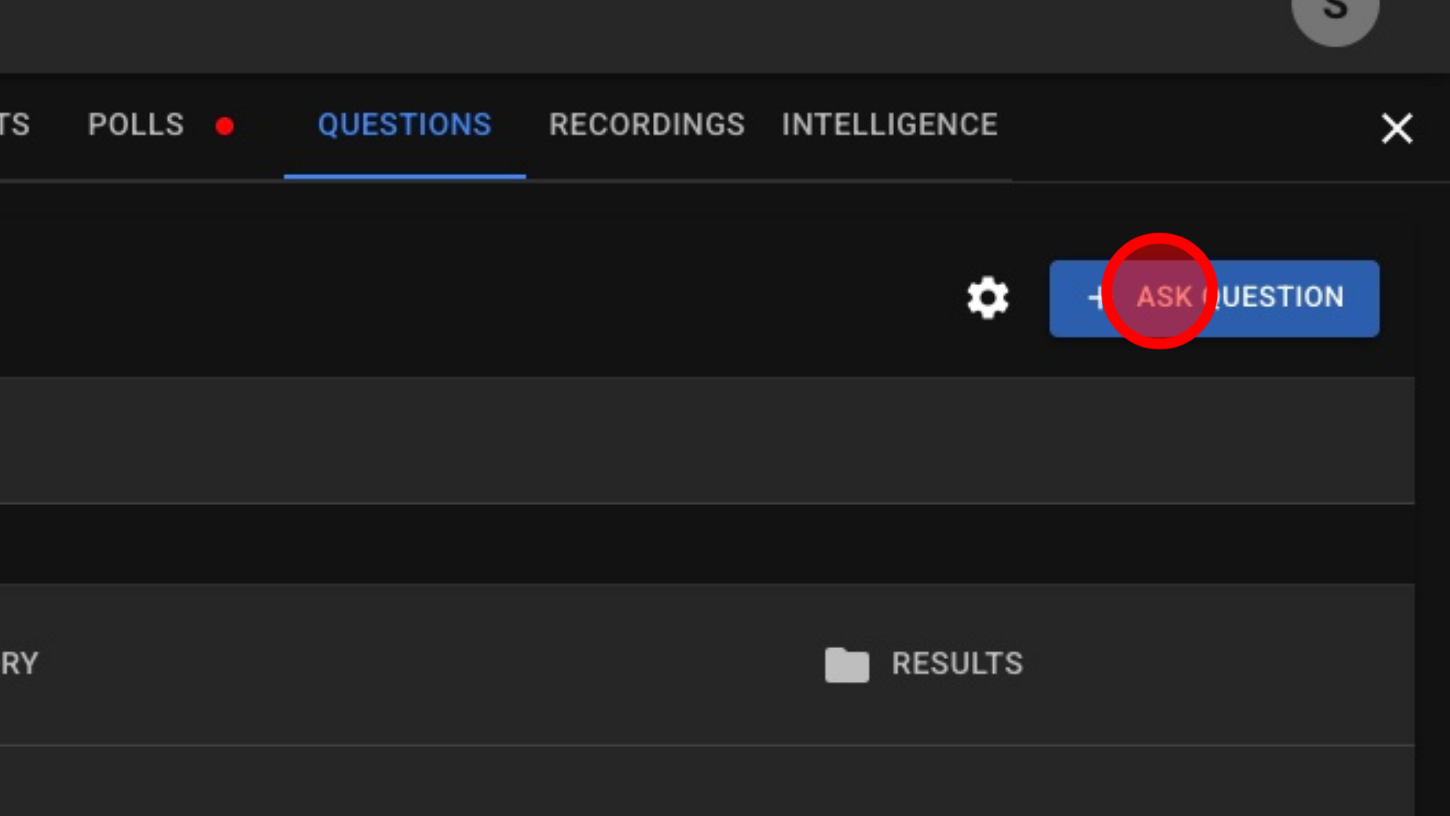Select the cut-off tab ending in "TS"
This screenshot has height=816, width=1450.
tap(14, 125)
